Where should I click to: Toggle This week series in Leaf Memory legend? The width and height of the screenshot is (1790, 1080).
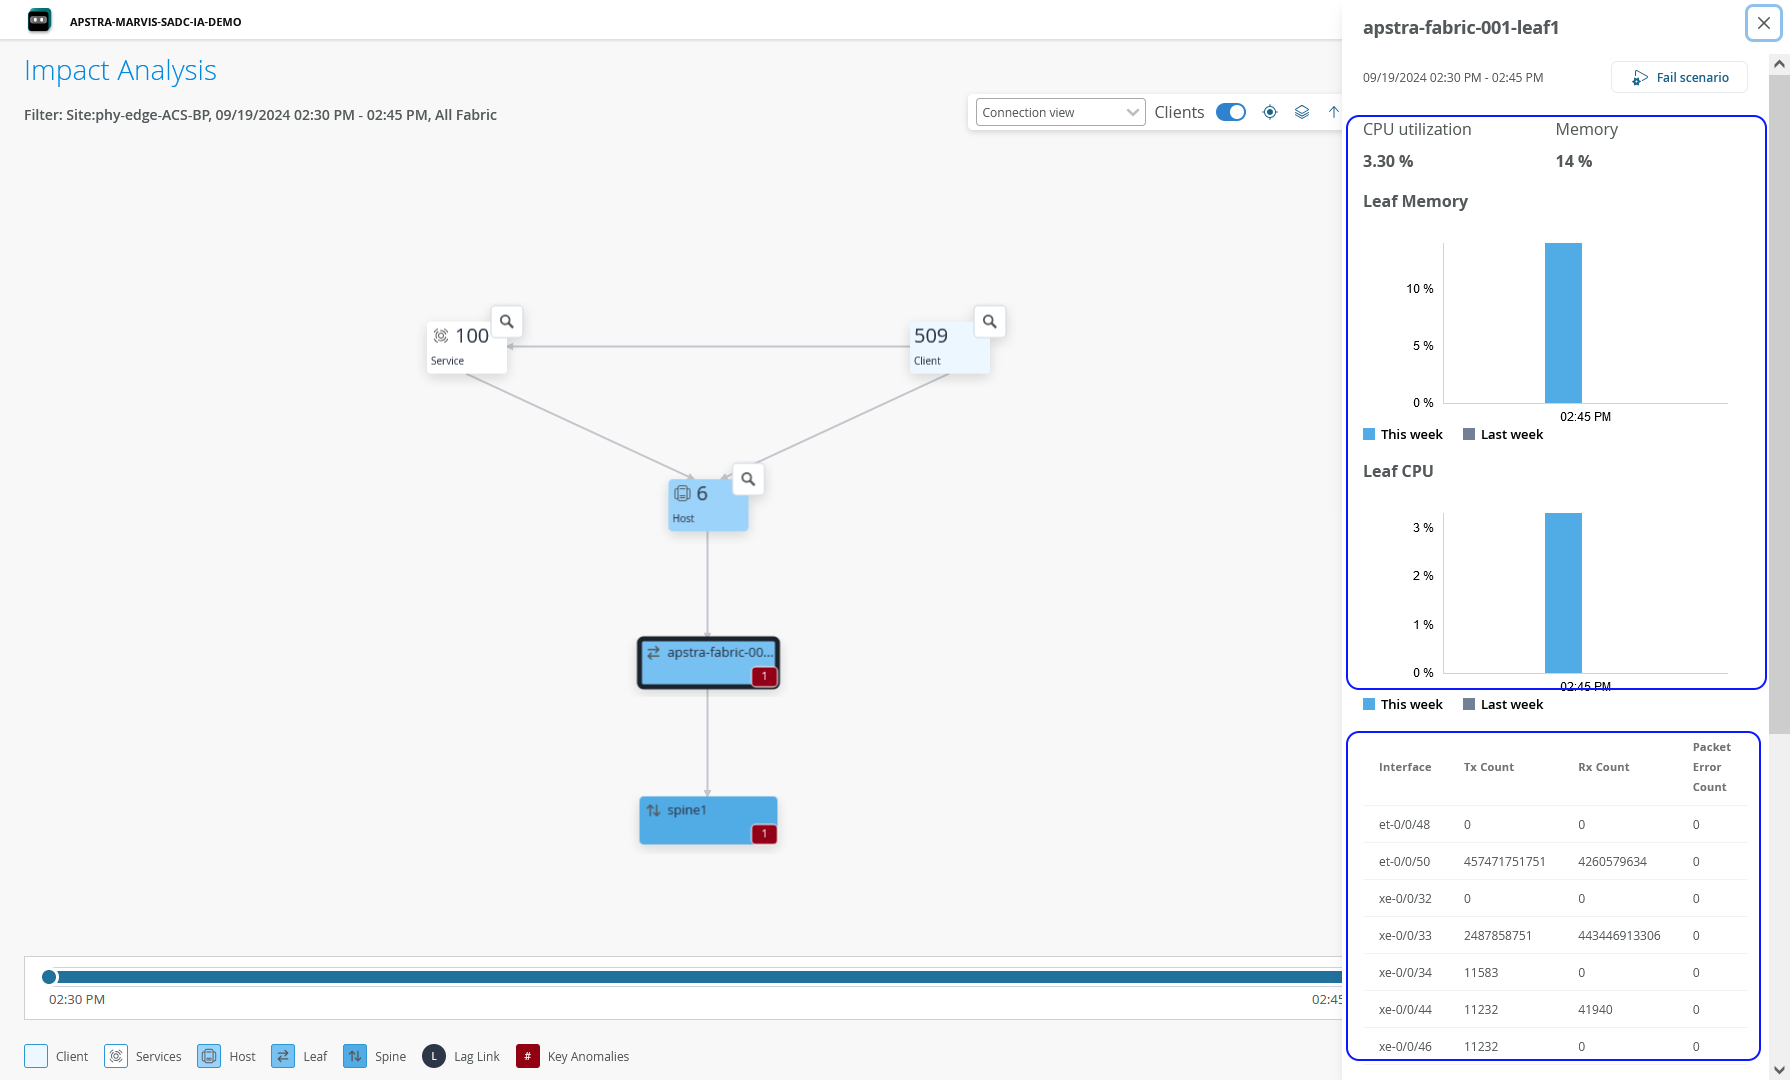click(x=1403, y=434)
